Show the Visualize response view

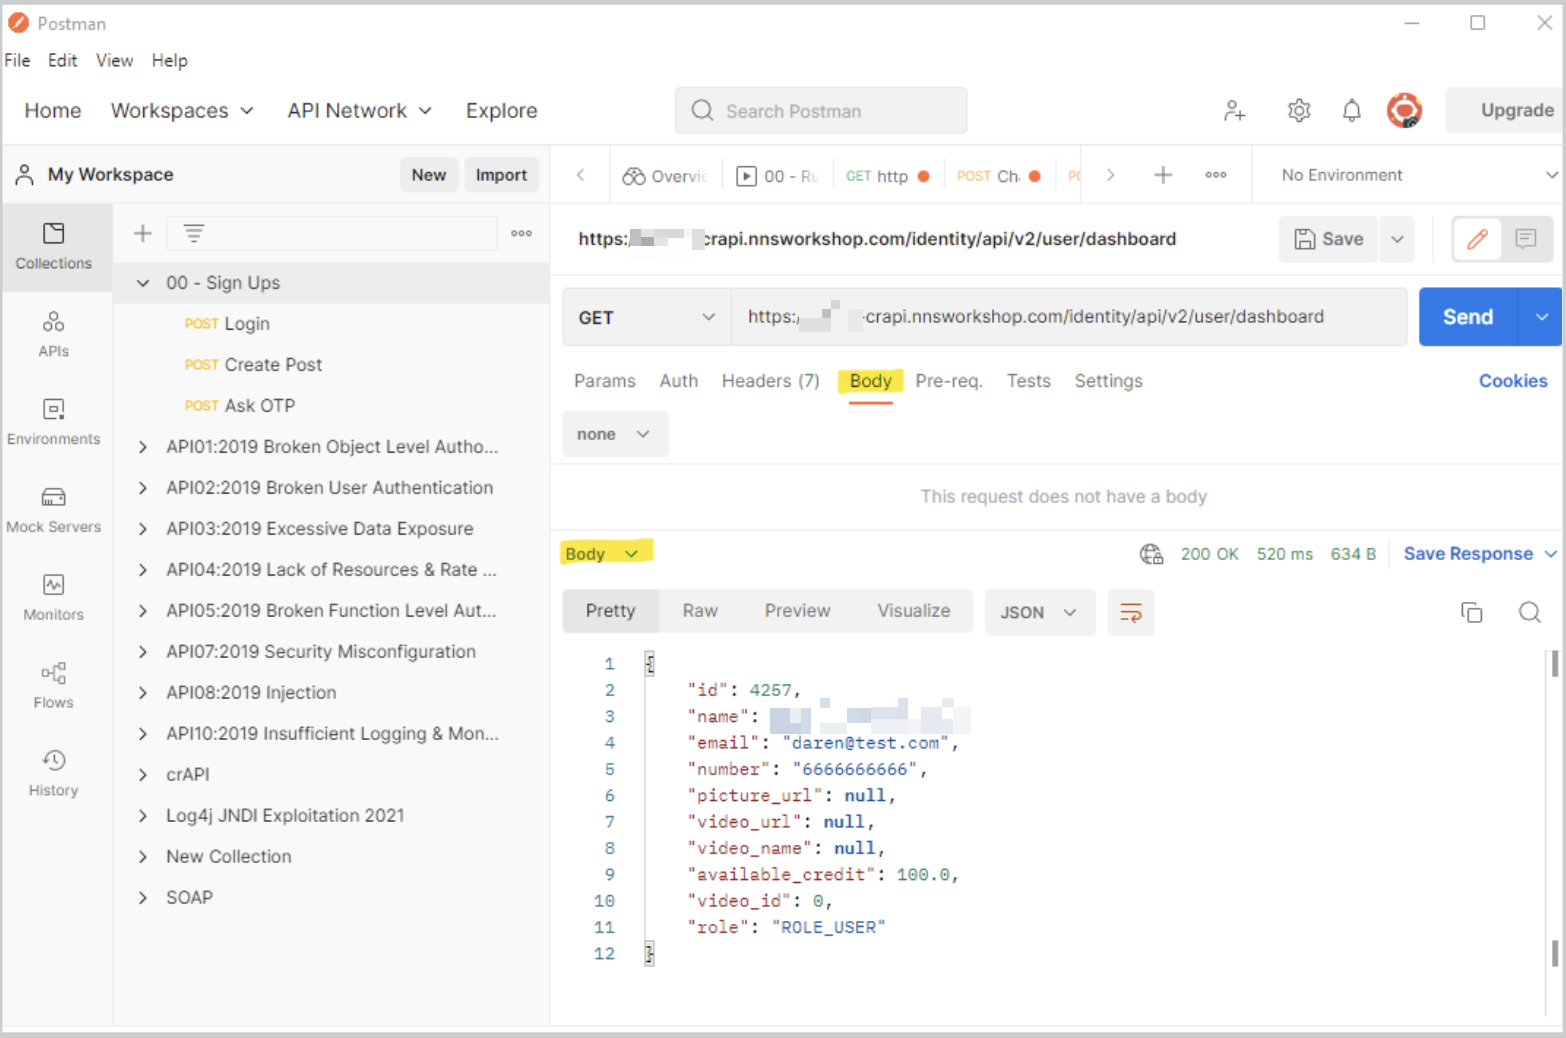914,611
